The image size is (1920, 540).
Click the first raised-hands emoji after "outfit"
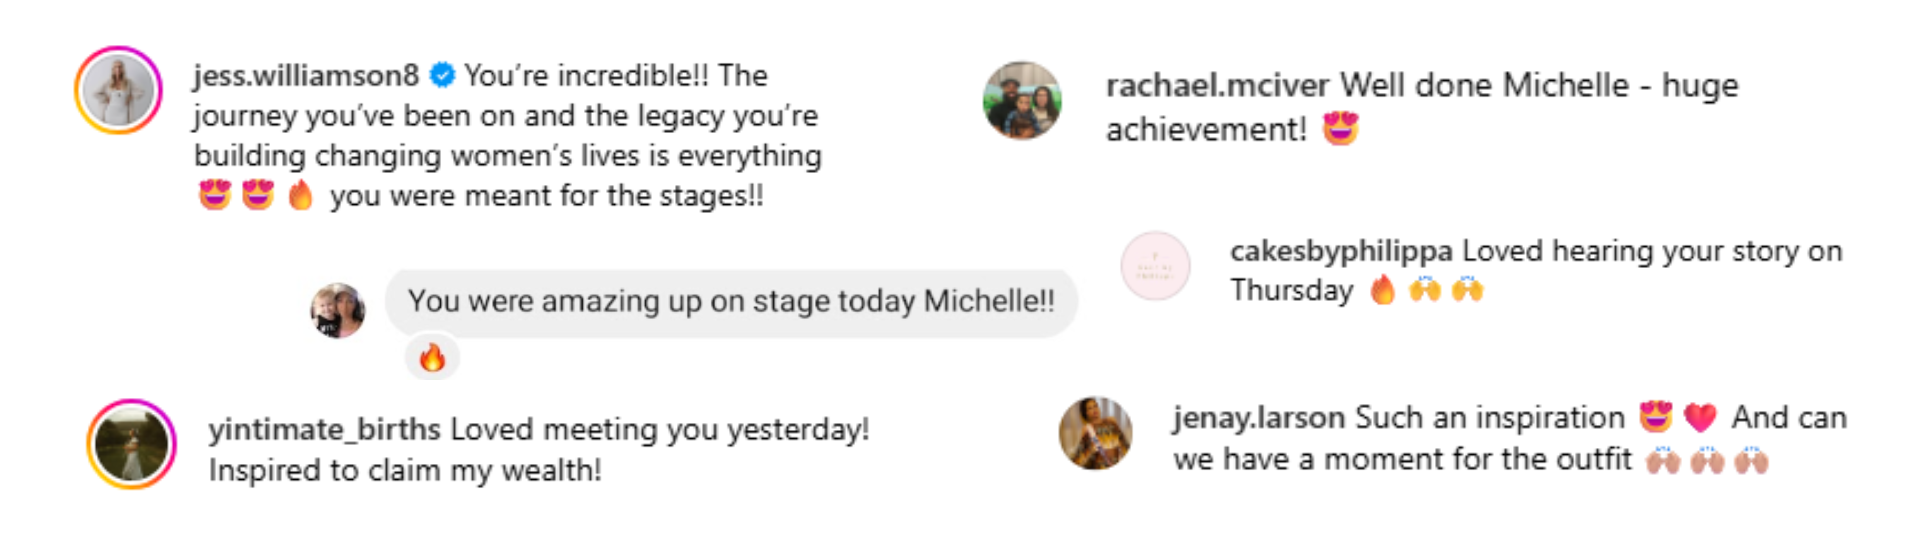coord(1663,460)
